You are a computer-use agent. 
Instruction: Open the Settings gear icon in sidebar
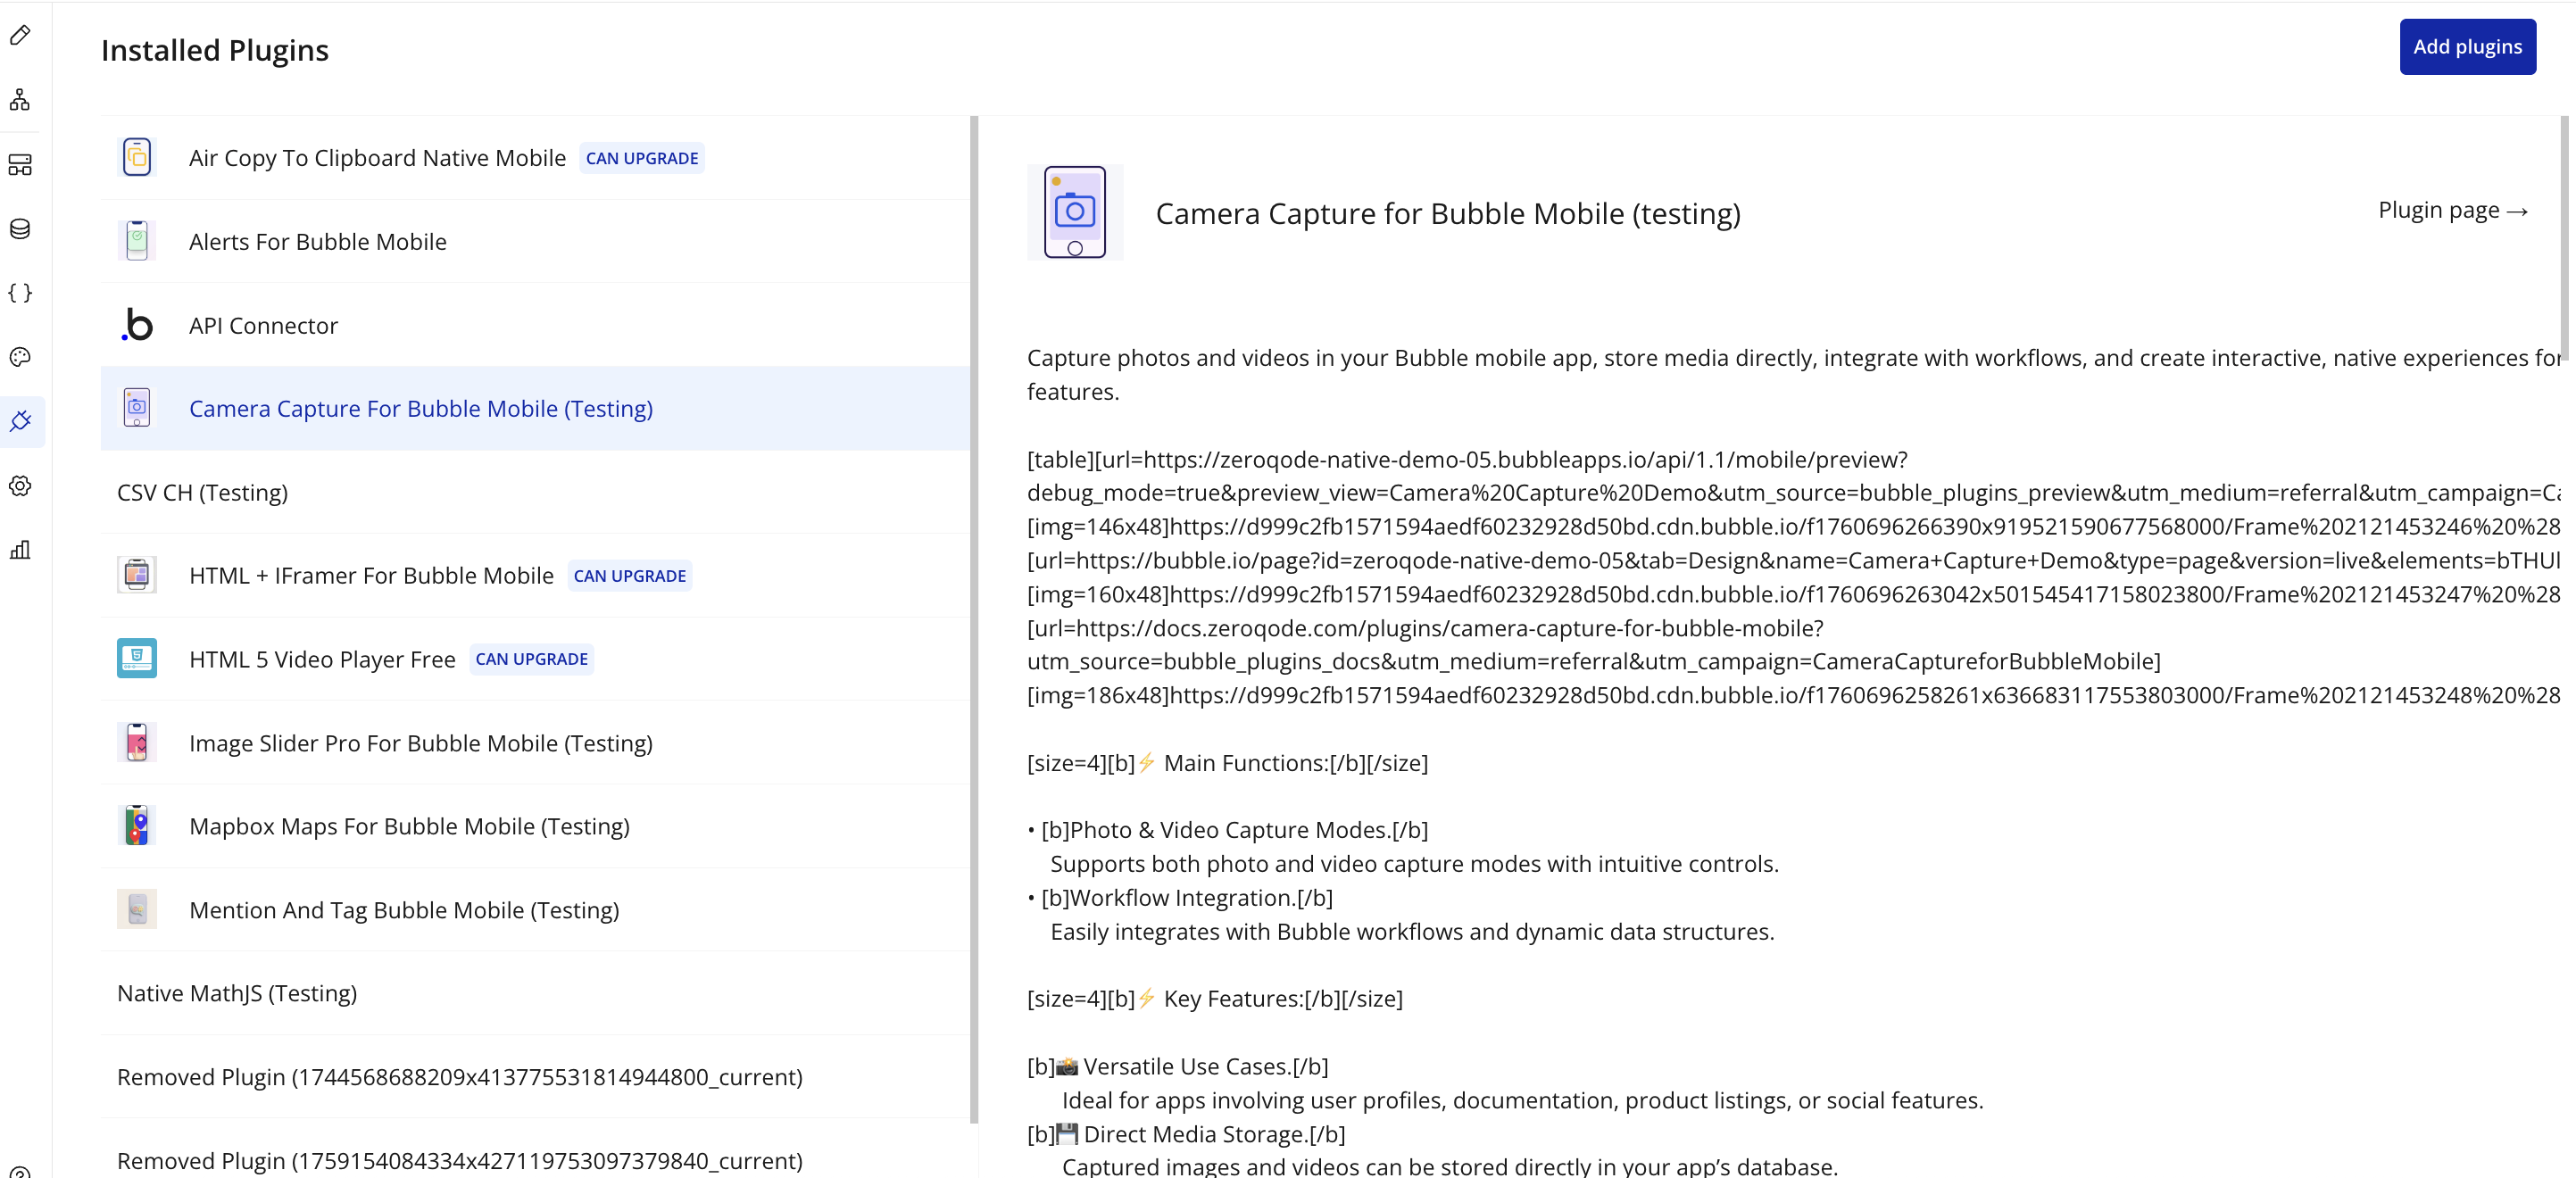[20, 486]
